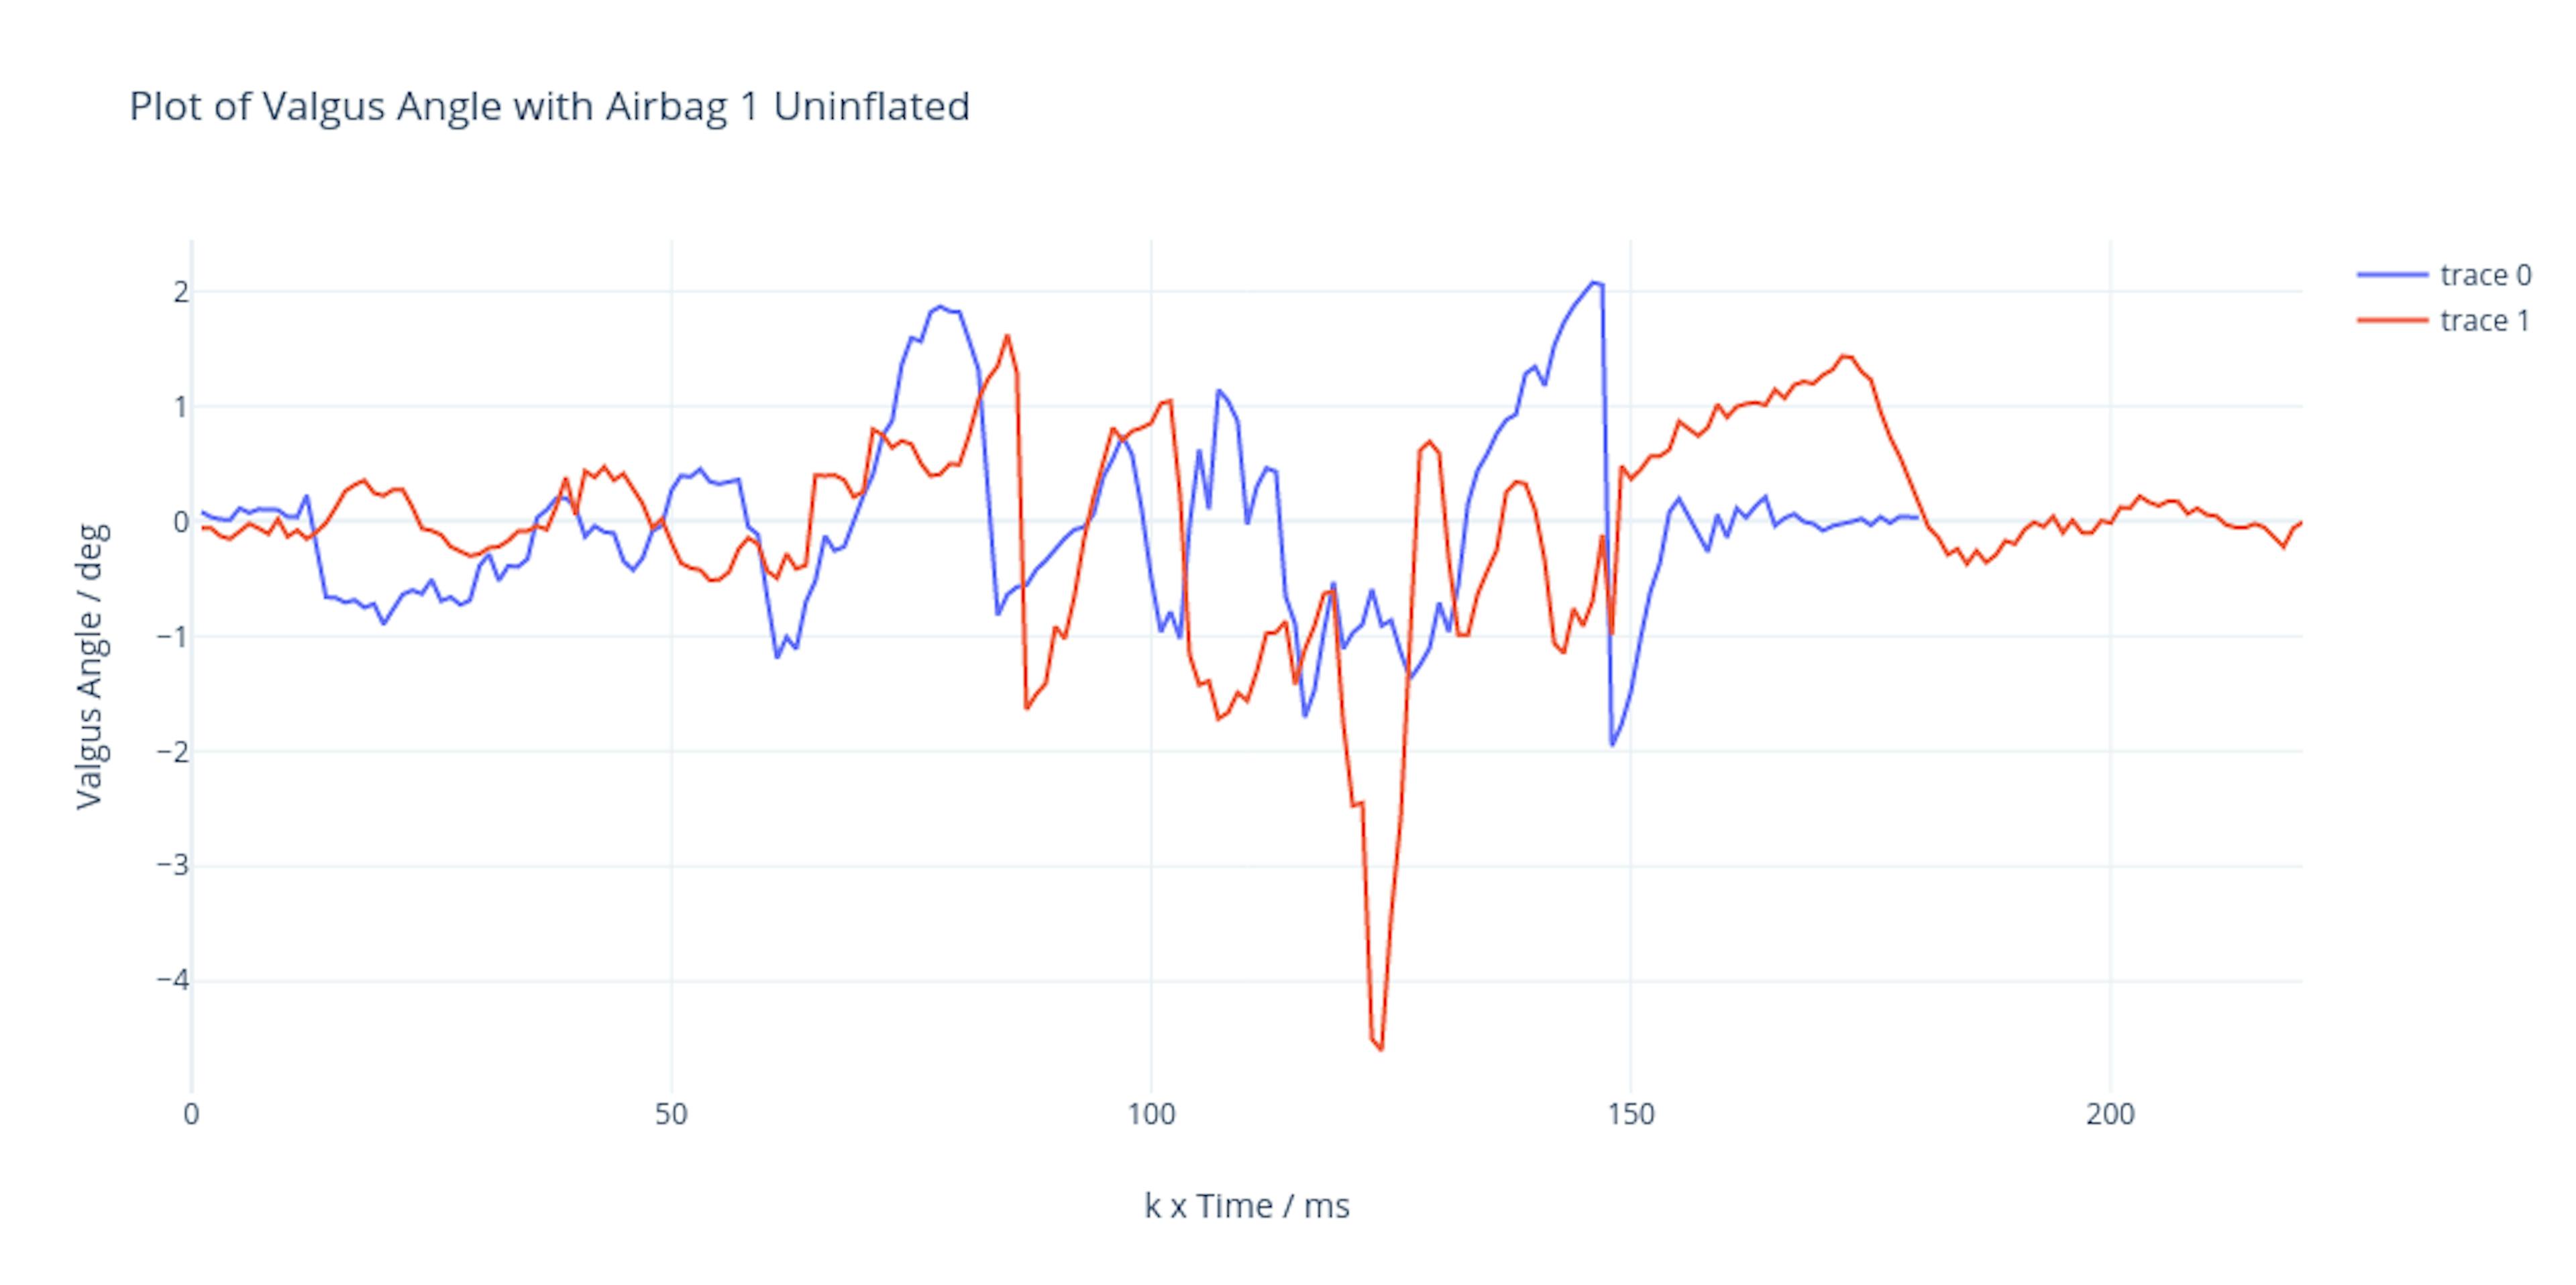Viewport: 2576px width, 1285px height.
Task: Toggle trace 1 visibility in legend
Action: click(x=2485, y=321)
